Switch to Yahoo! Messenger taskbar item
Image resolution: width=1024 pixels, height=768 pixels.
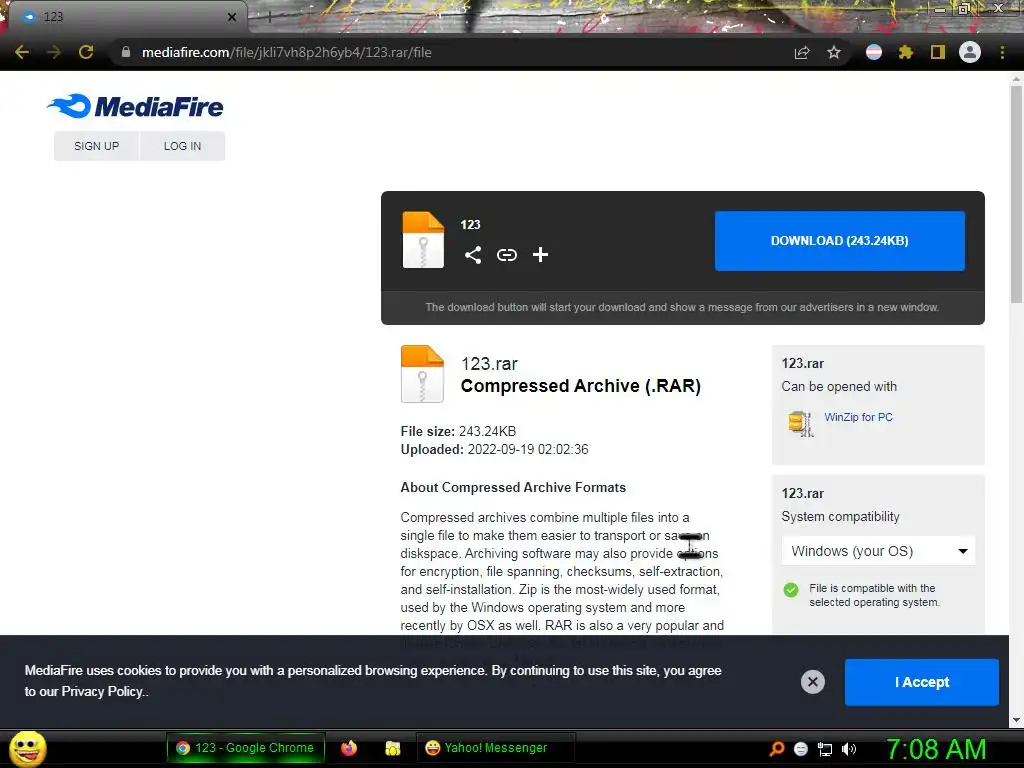pos(496,748)
